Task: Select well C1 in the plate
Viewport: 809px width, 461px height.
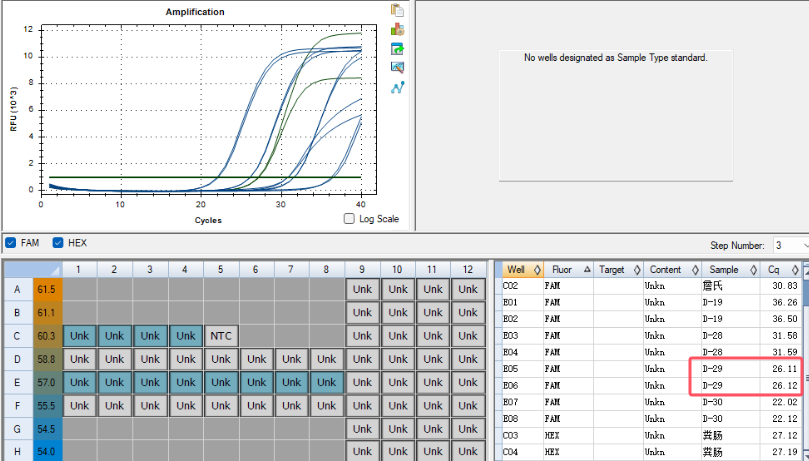Action: [x=79, y=336]
